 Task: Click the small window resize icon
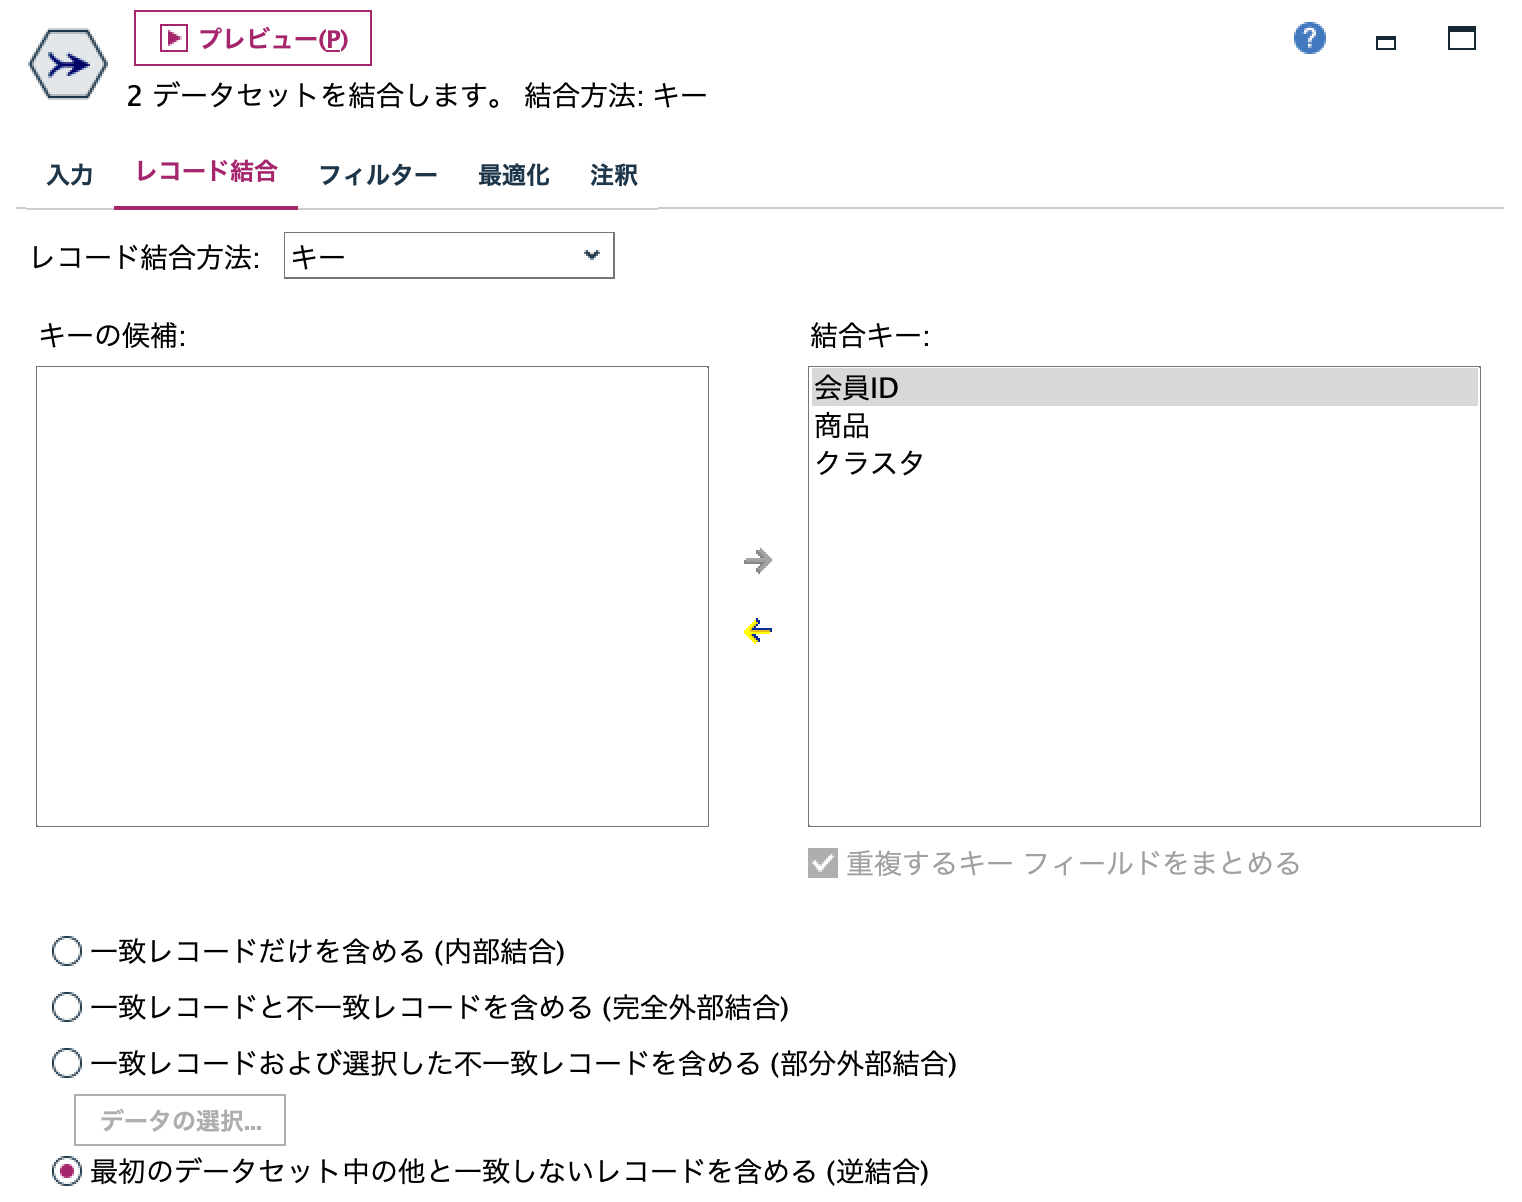click(x=1385, y=43)
